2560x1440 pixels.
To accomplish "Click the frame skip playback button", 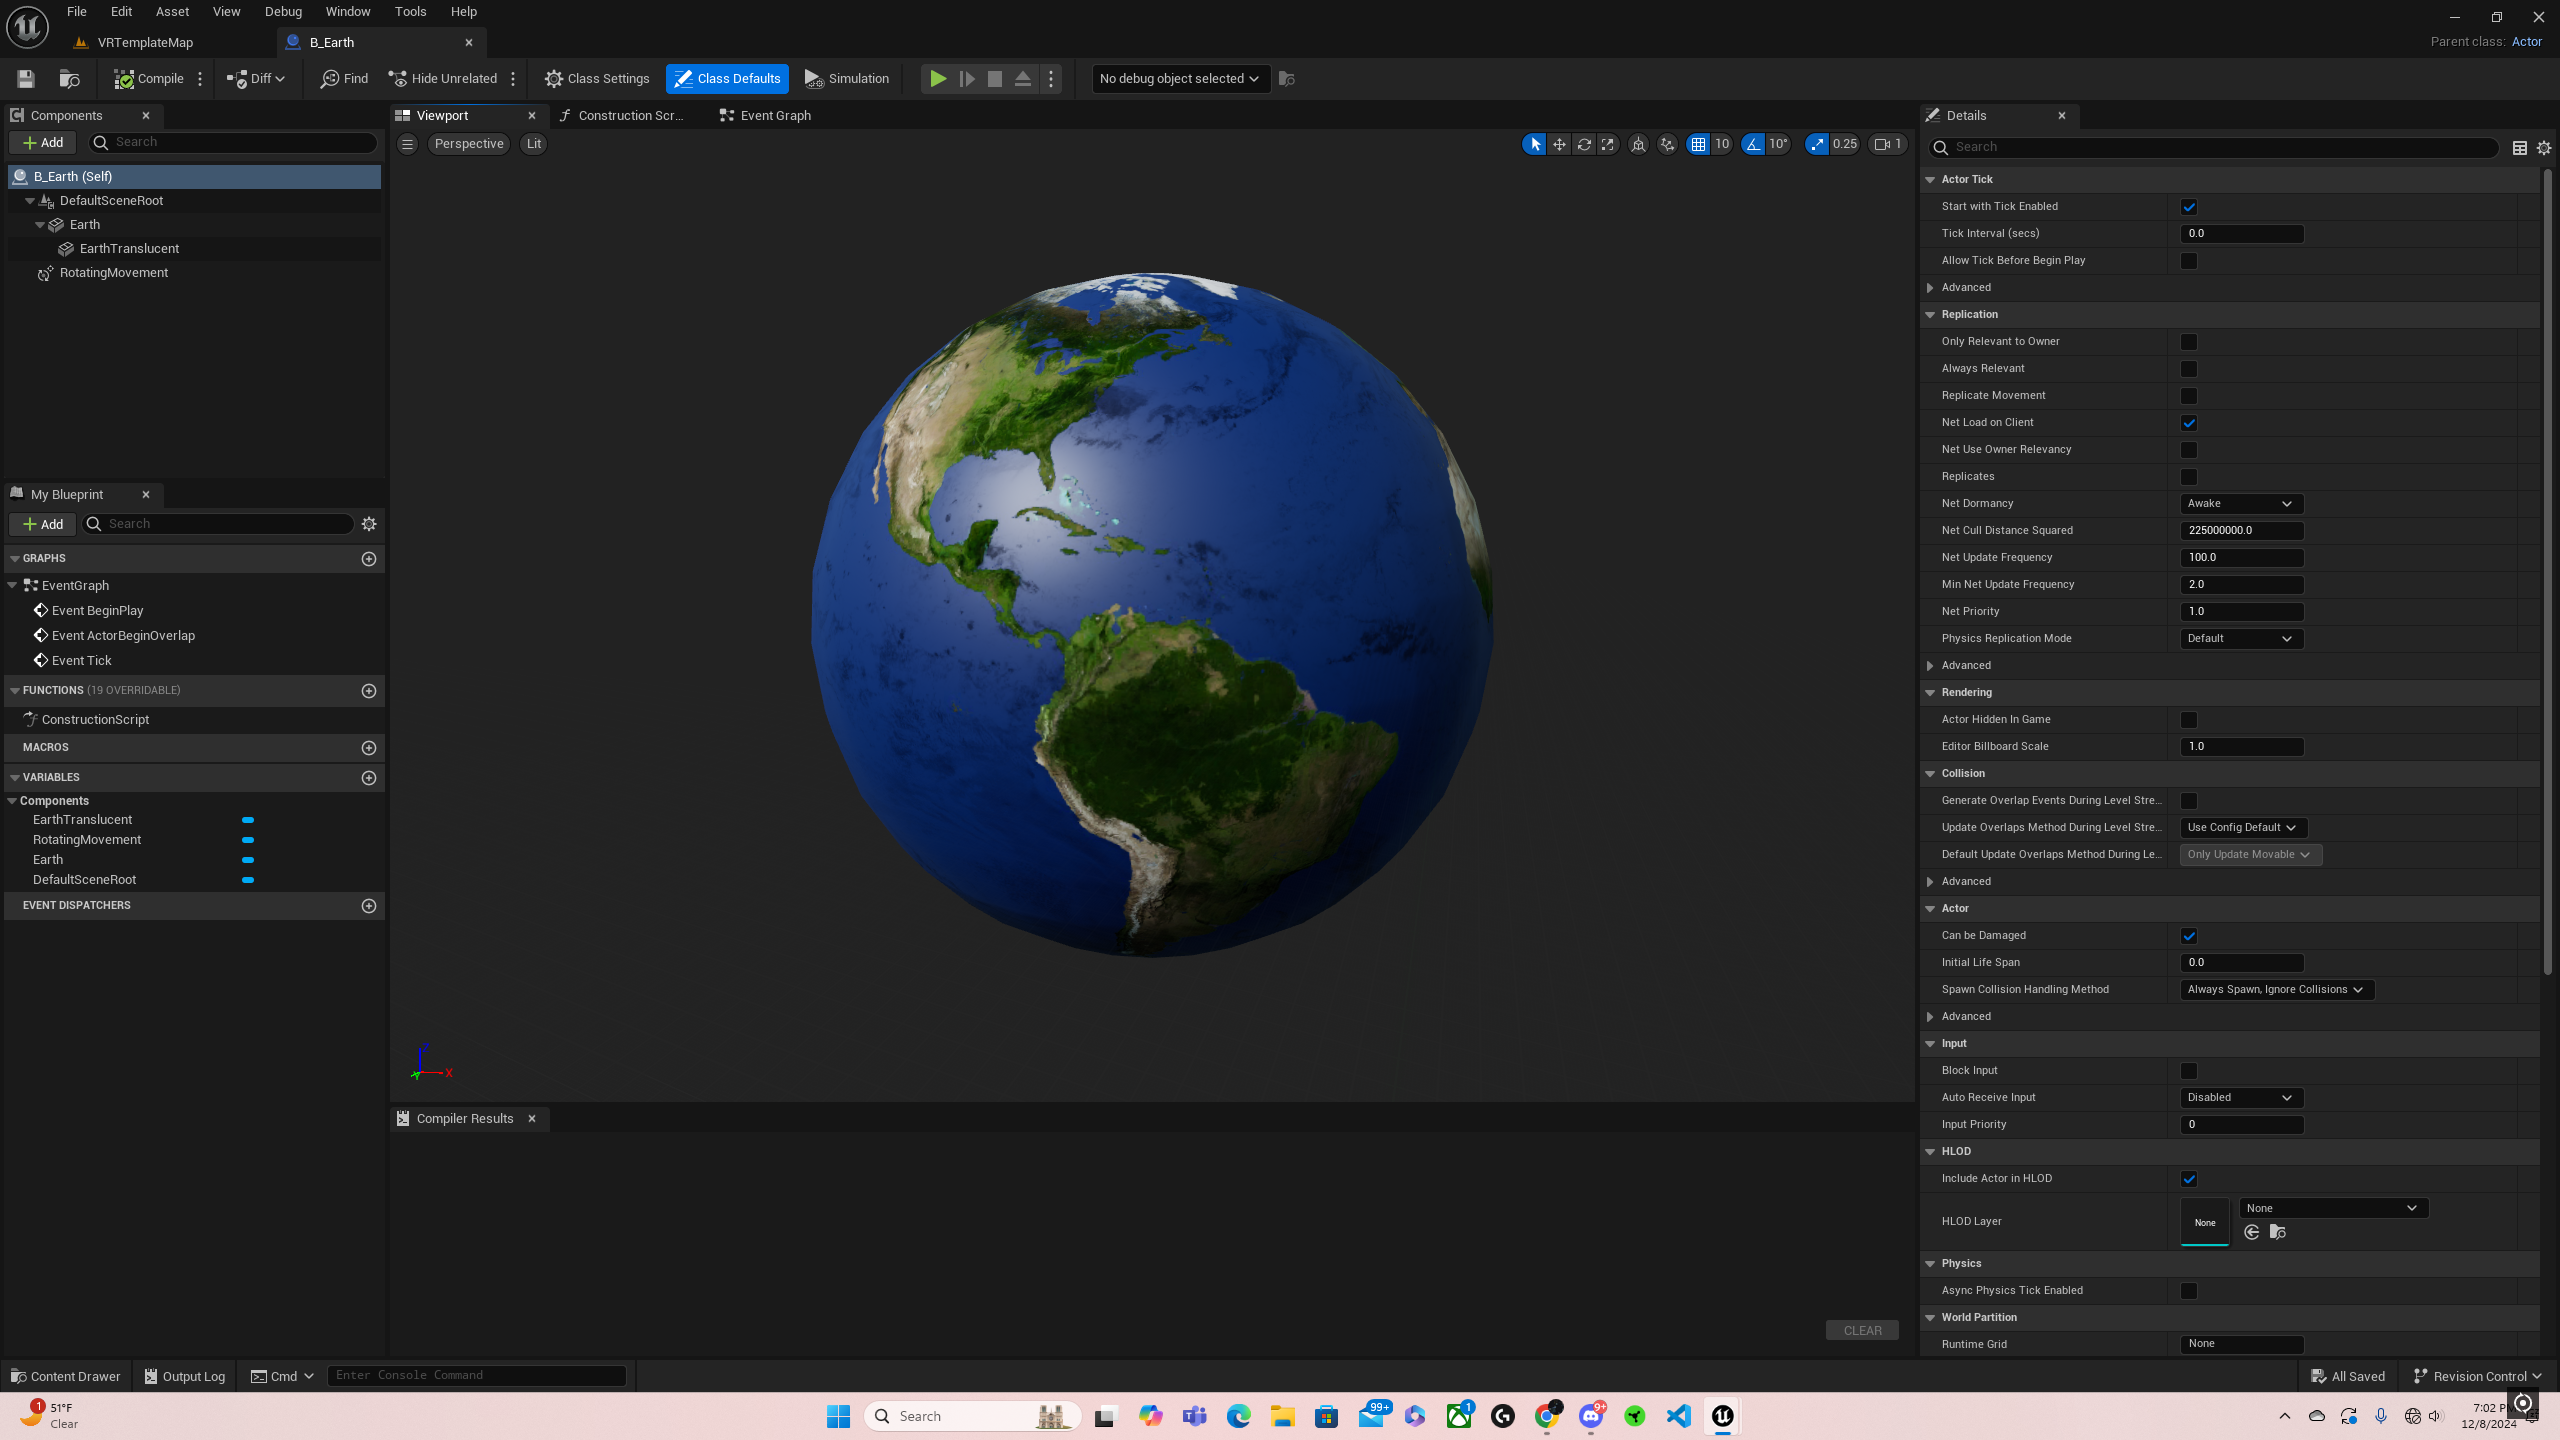I will coord(966,78).
